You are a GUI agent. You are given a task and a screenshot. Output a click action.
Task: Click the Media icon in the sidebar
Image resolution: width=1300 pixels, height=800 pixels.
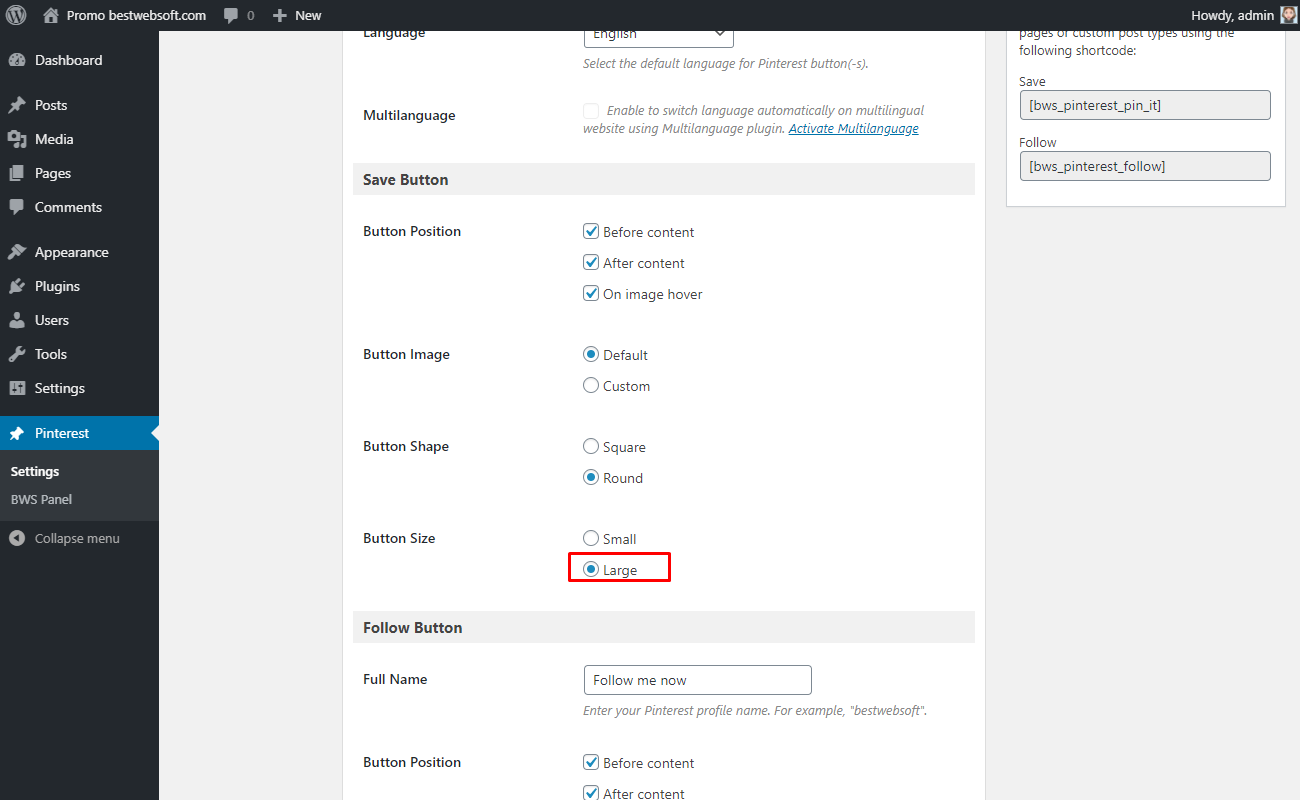pyautogui.click(x=16, y=139)
